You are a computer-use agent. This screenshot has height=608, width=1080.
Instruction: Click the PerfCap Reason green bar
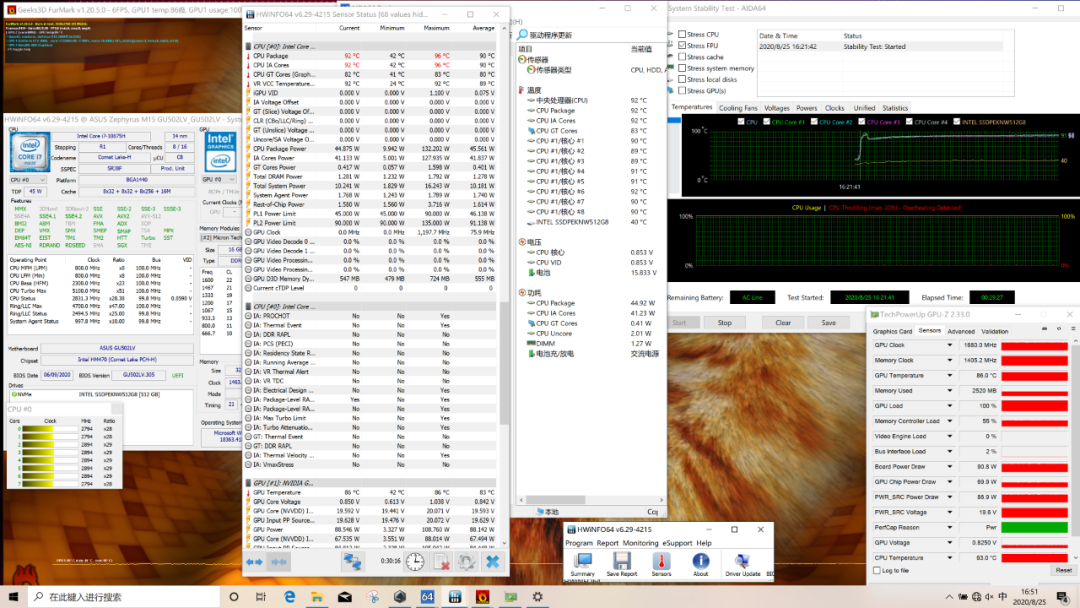pos(1037,527)
